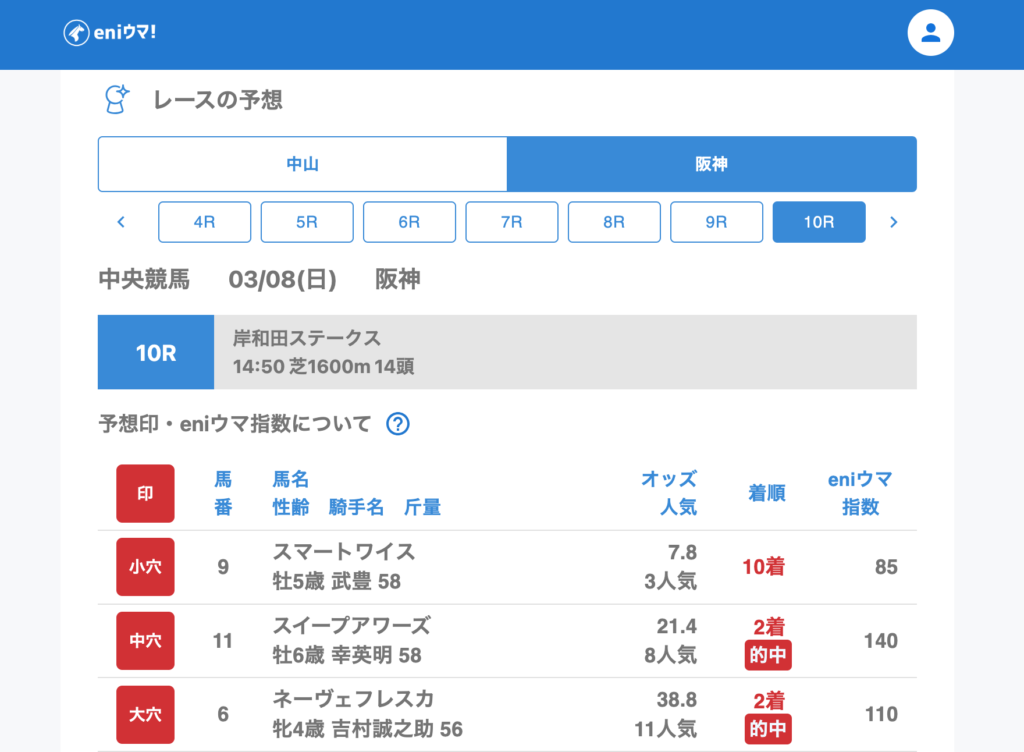Screen dimensions: 1024x752
Task: Open the user profile icon
Action: (930, 33)
